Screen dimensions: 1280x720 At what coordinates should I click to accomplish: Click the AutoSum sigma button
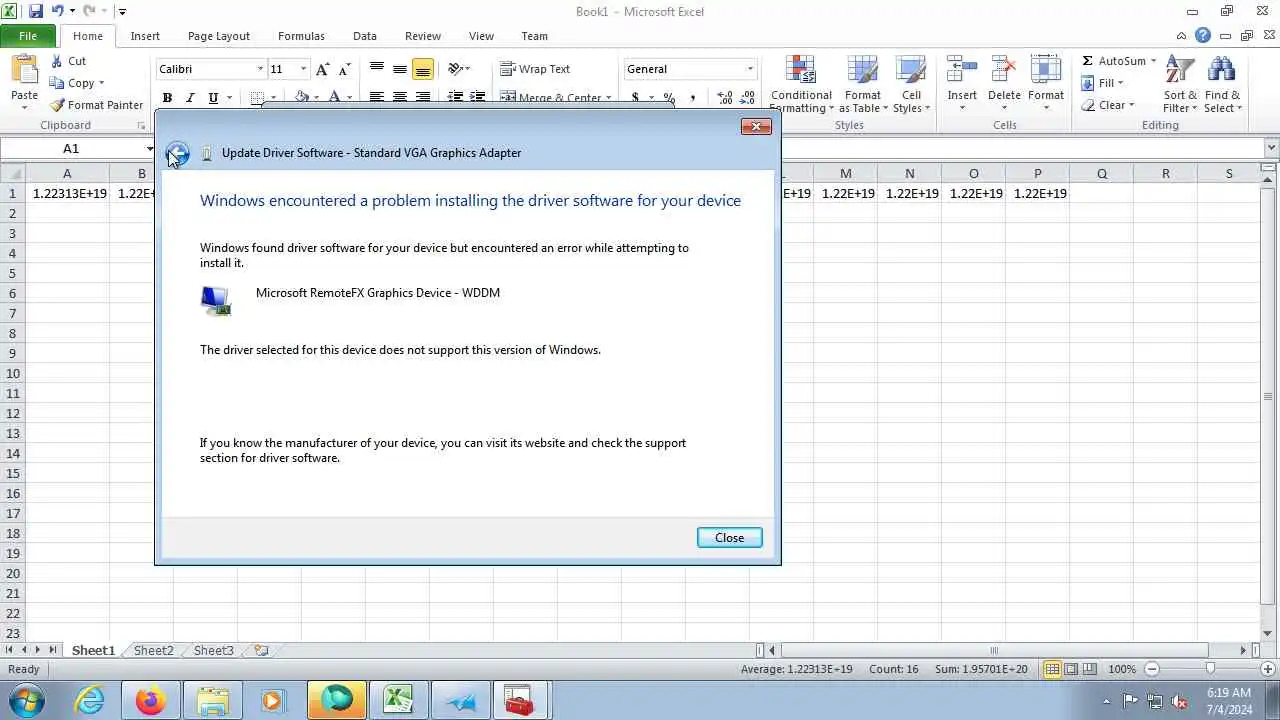click(x=1088, y=61)
